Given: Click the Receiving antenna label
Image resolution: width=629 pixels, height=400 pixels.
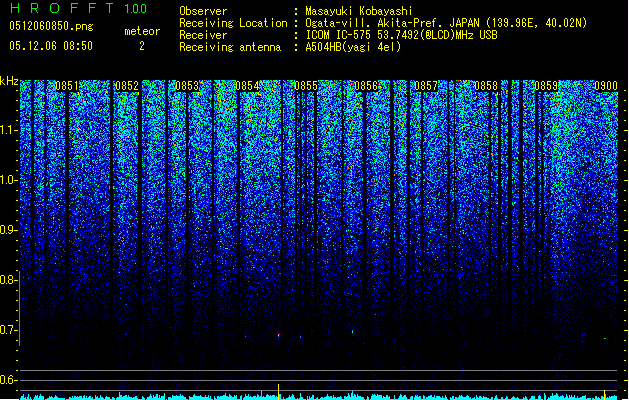Looking at the screenshot, I should tap(230, 47).
